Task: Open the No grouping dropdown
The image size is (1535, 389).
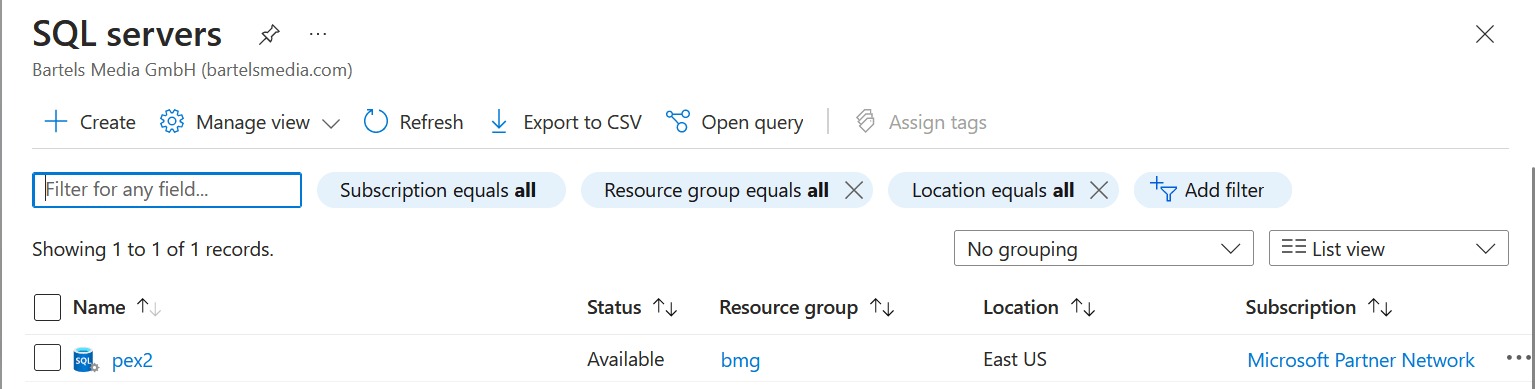Action: [x=1104, y=249]
